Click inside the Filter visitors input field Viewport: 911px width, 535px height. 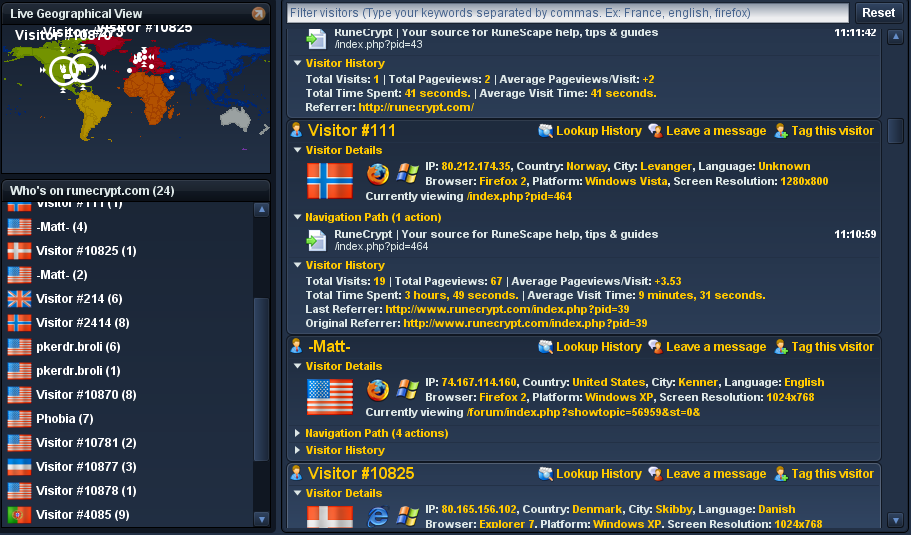pyautogui.click(x=568, y=13)
